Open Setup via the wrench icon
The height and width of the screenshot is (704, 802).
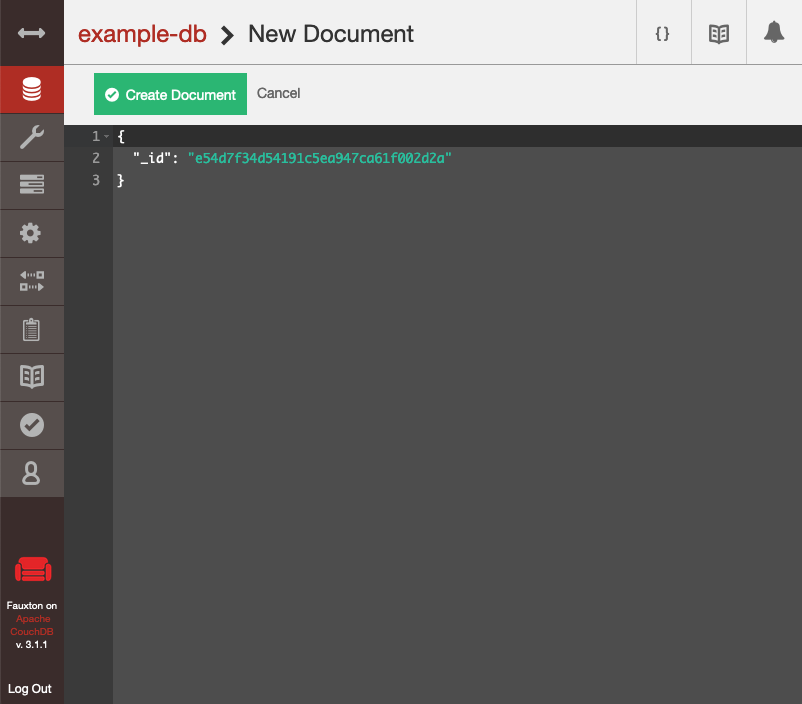point(31,137)
